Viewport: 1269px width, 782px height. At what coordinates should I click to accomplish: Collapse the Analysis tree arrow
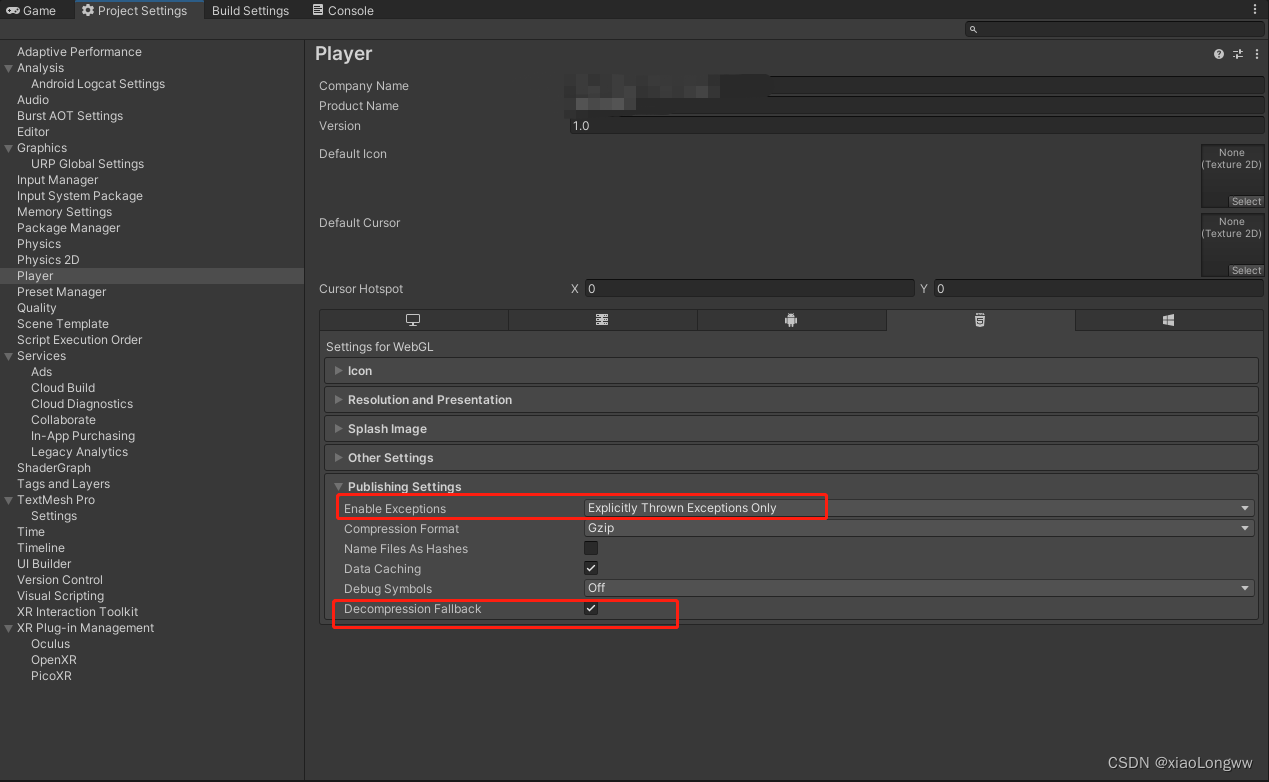coord(9,68)
